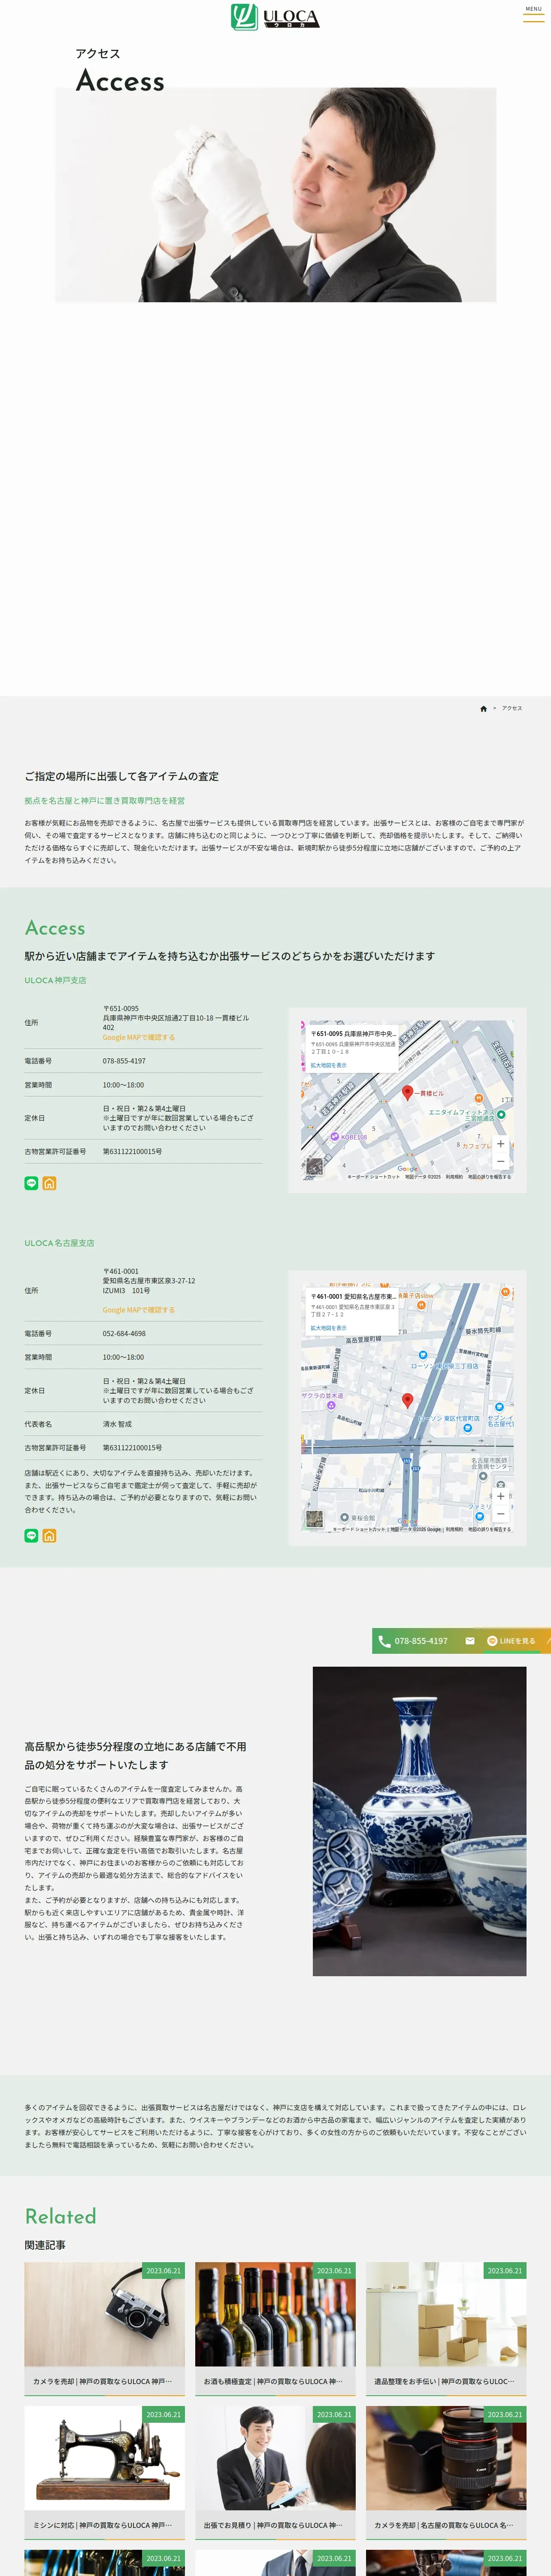Screen dimensions: 551x2576
Task: Zoom out on the Nagoya map
Action: (x=501, y=1513)
